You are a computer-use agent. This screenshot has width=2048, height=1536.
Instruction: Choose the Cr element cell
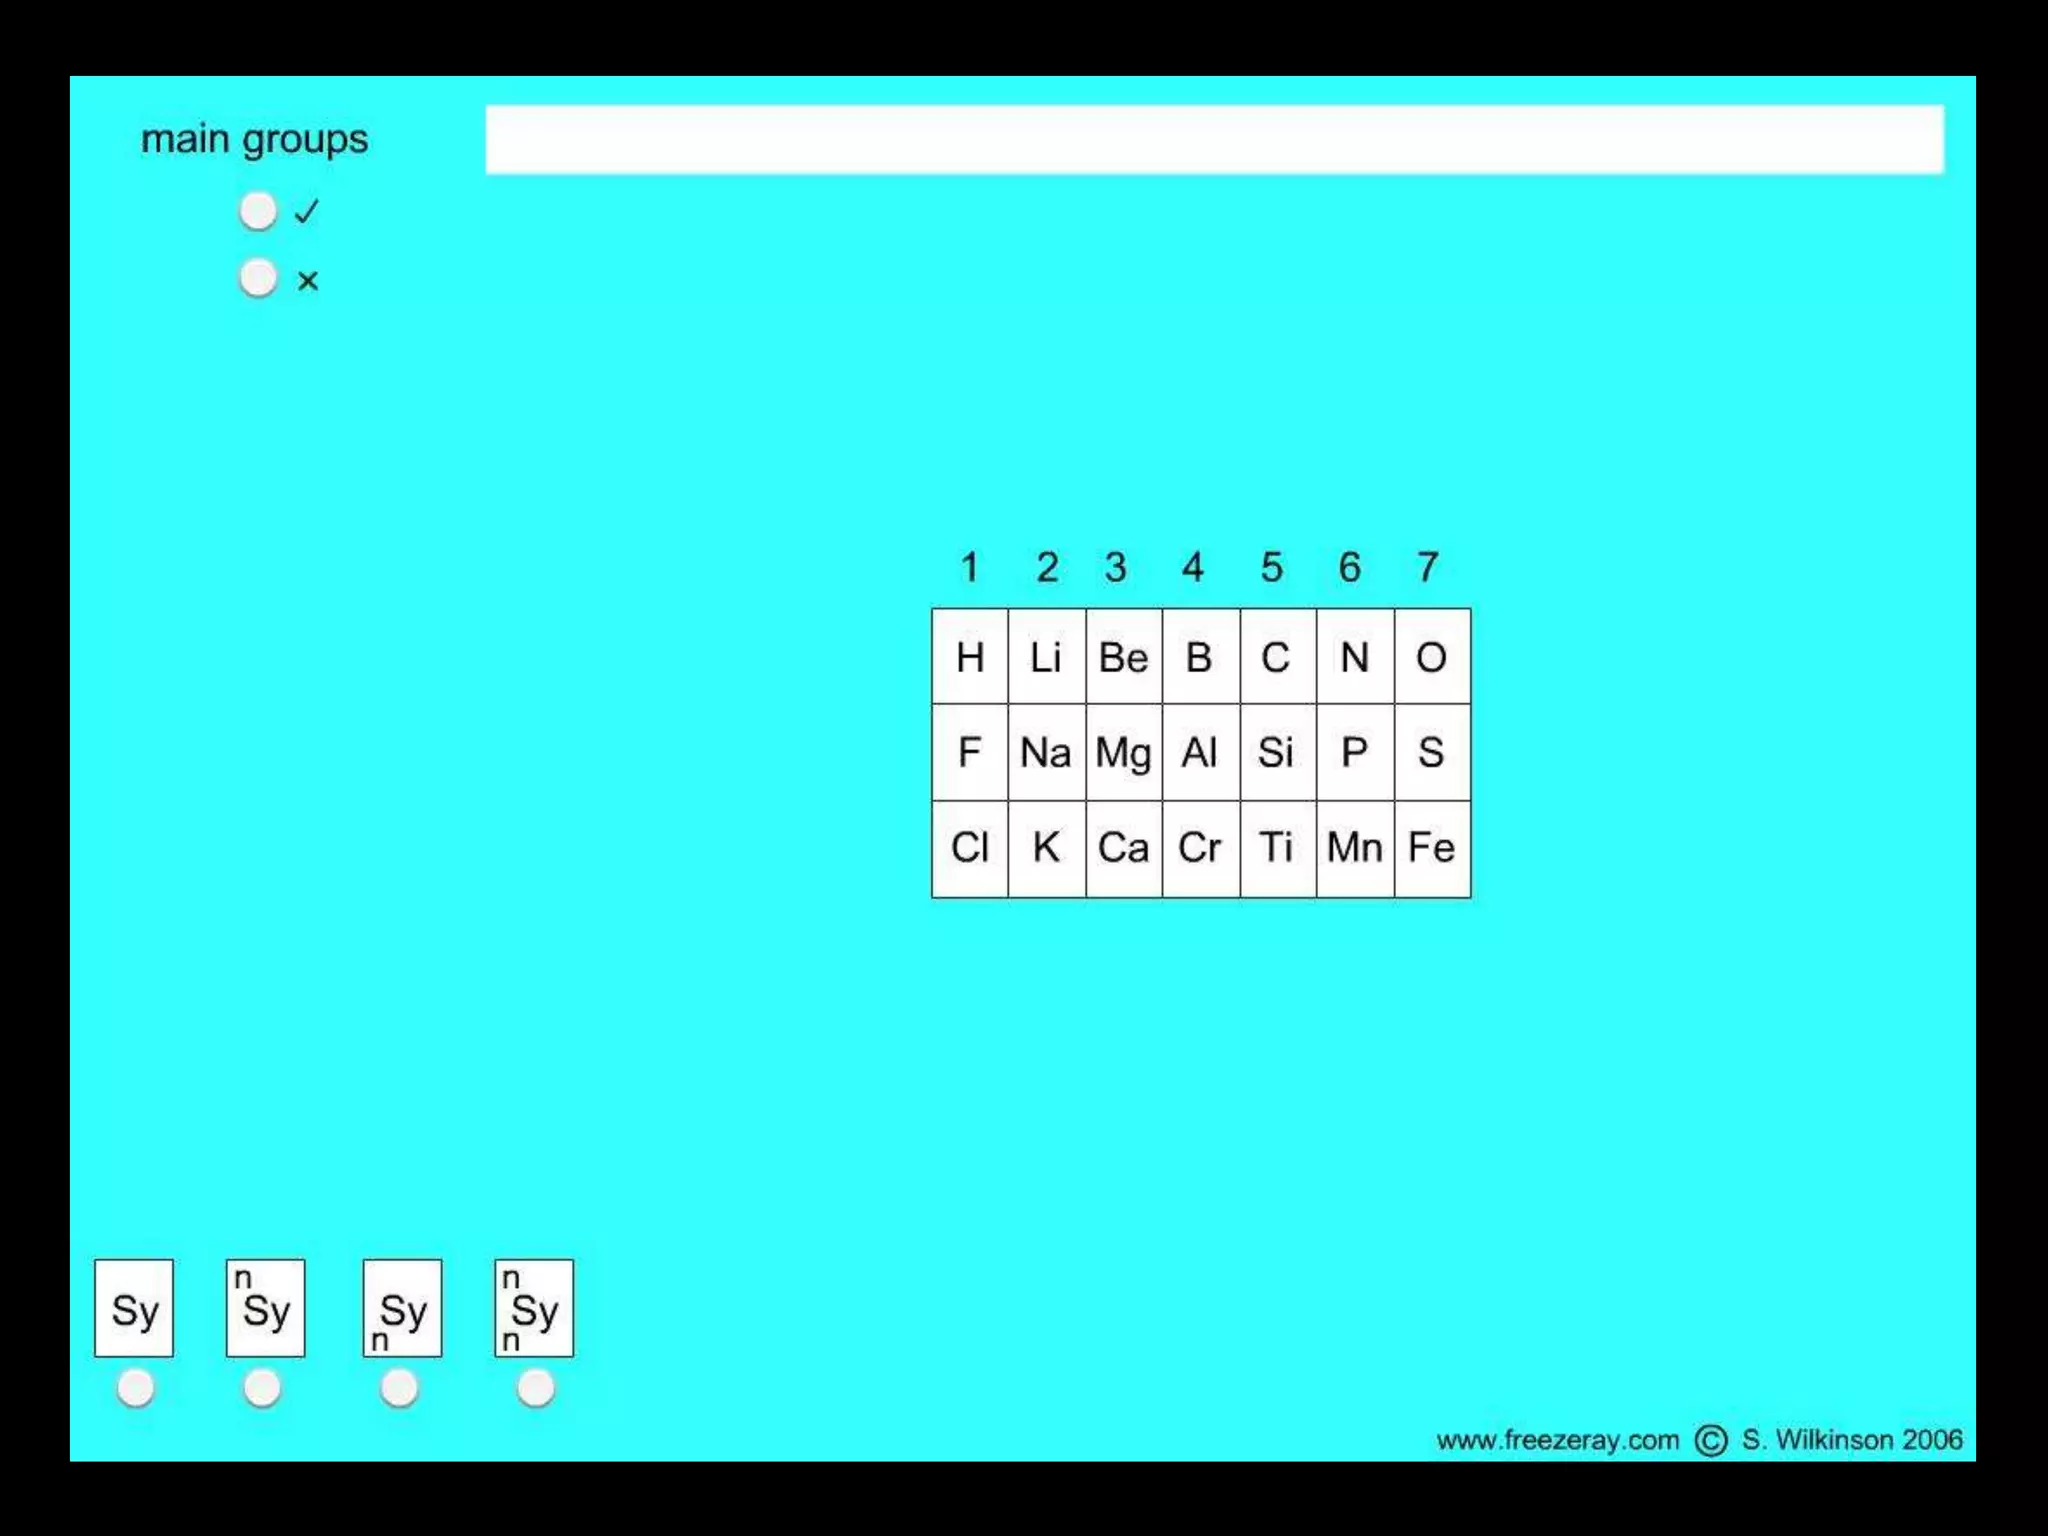tap(1200, 848)
